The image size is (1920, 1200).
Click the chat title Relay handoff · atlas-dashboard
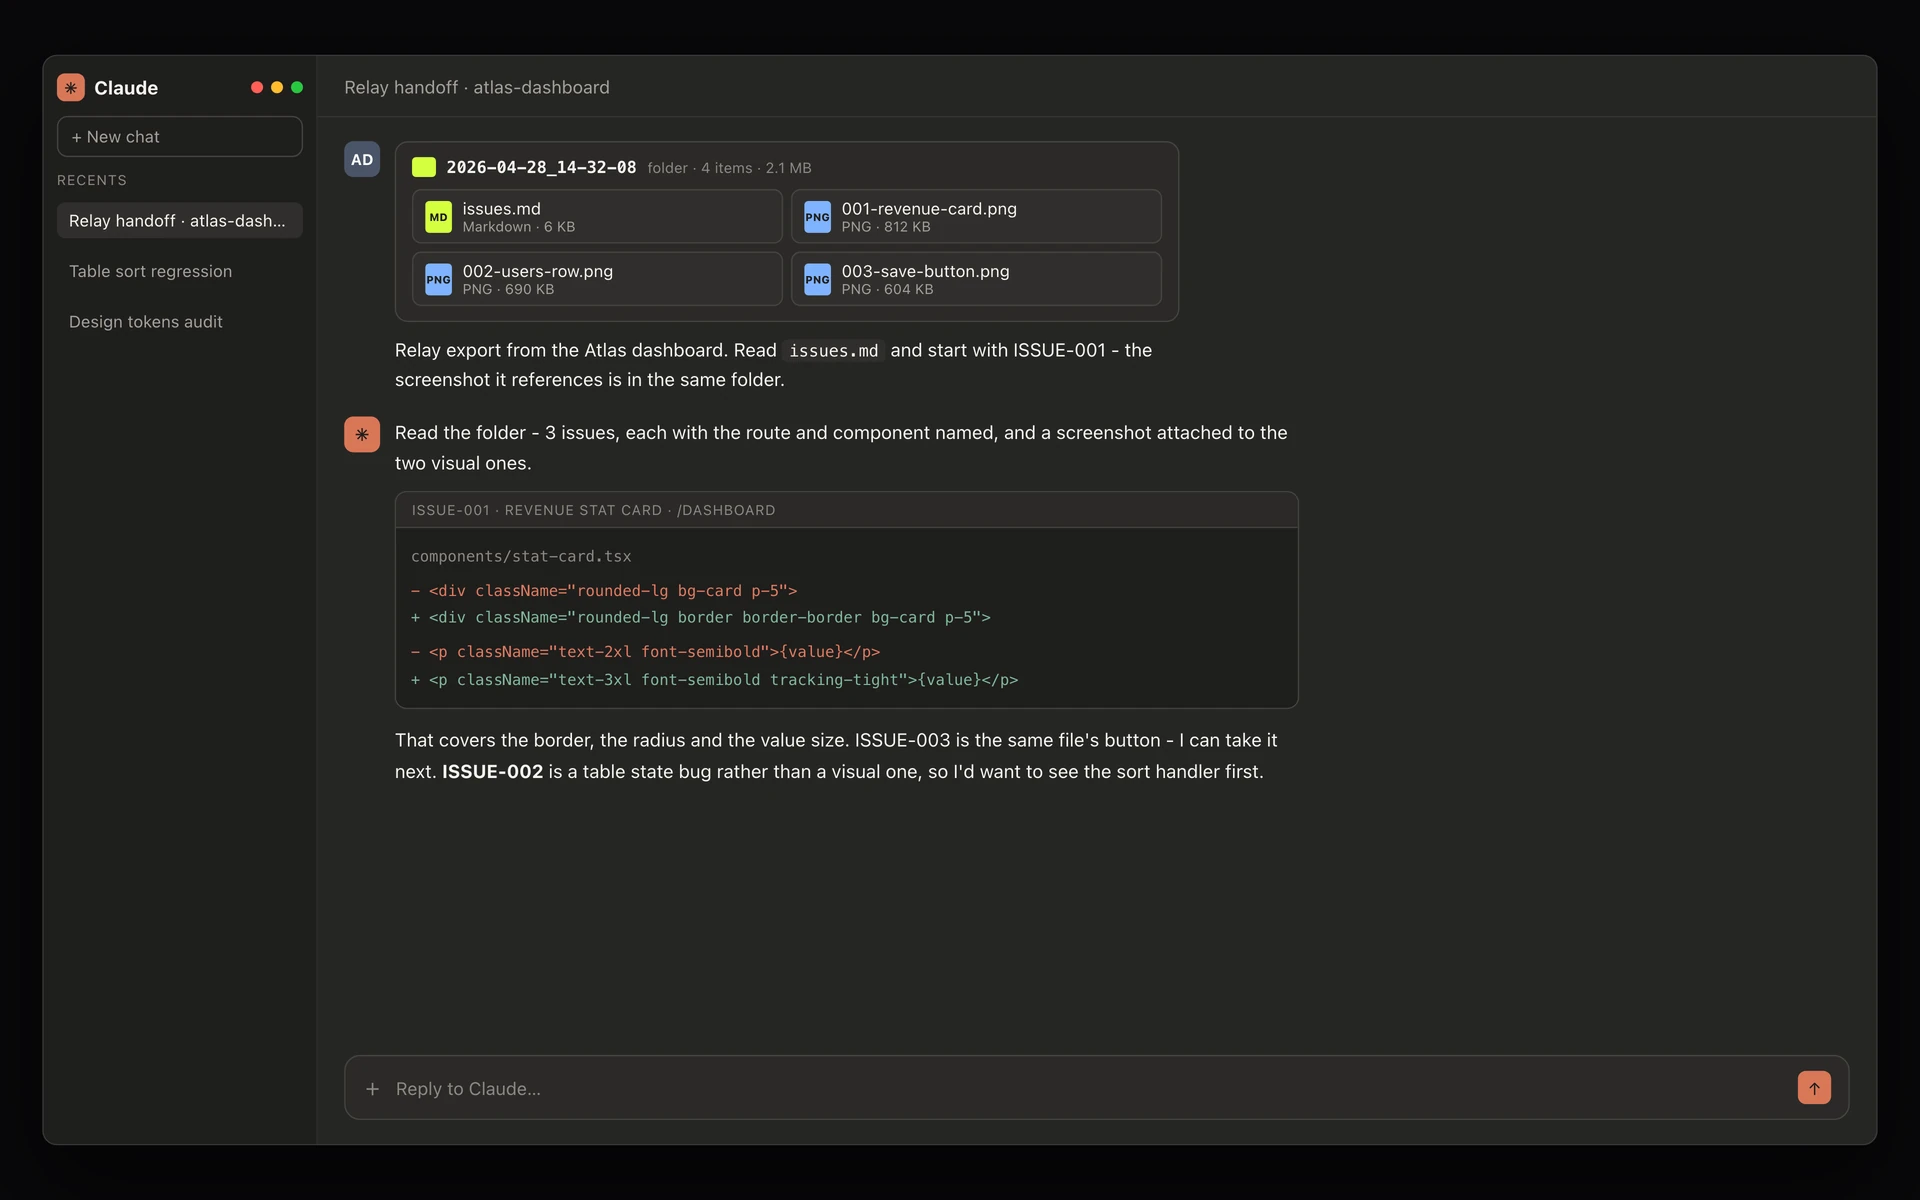[477, 87]
